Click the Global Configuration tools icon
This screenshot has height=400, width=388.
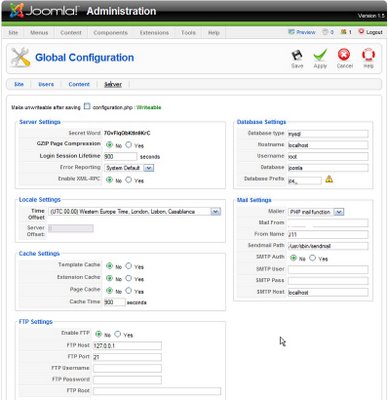tap(20, 57)
